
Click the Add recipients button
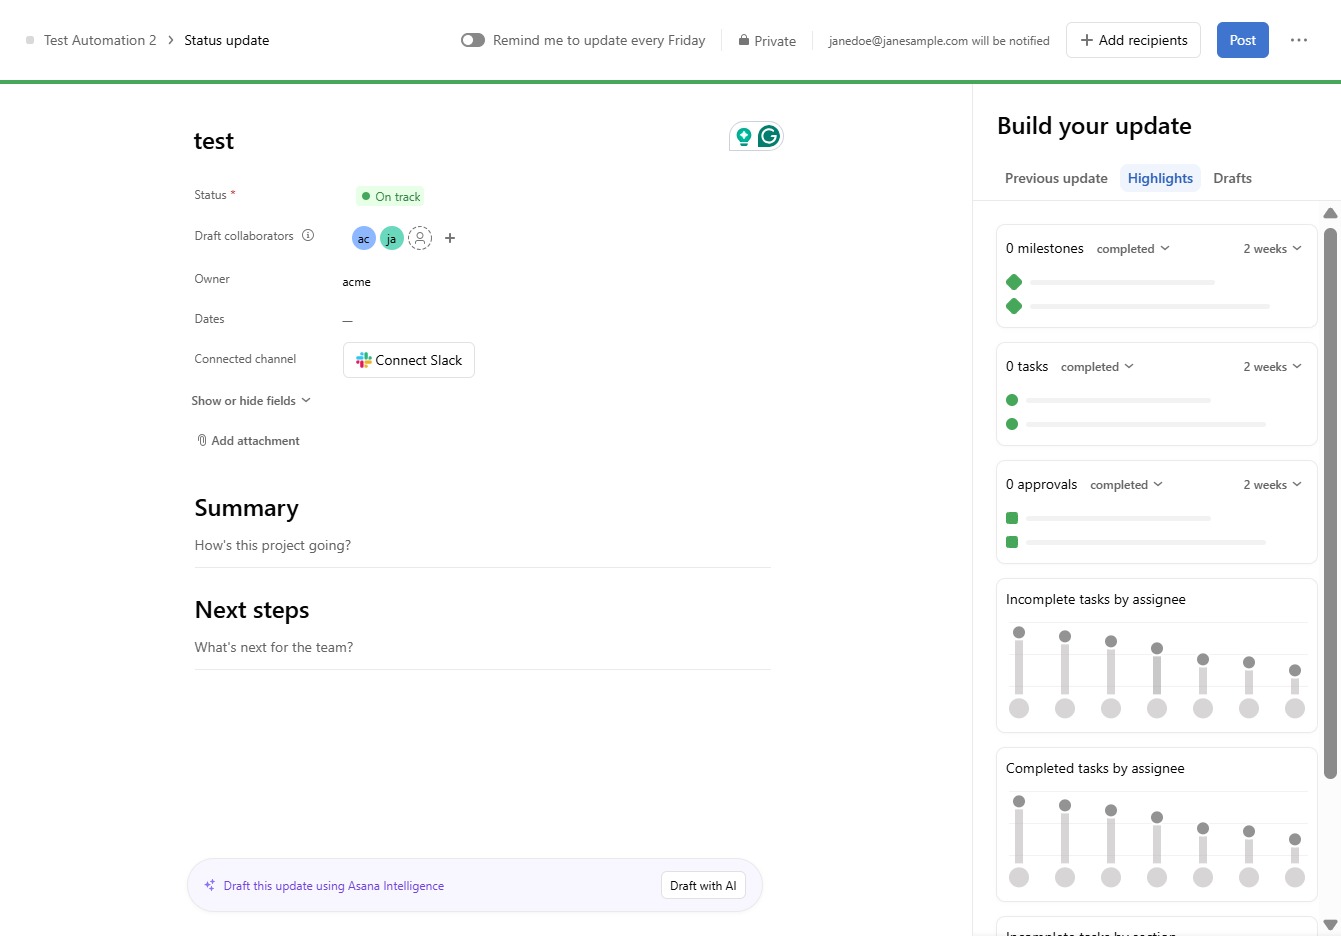1133,40
